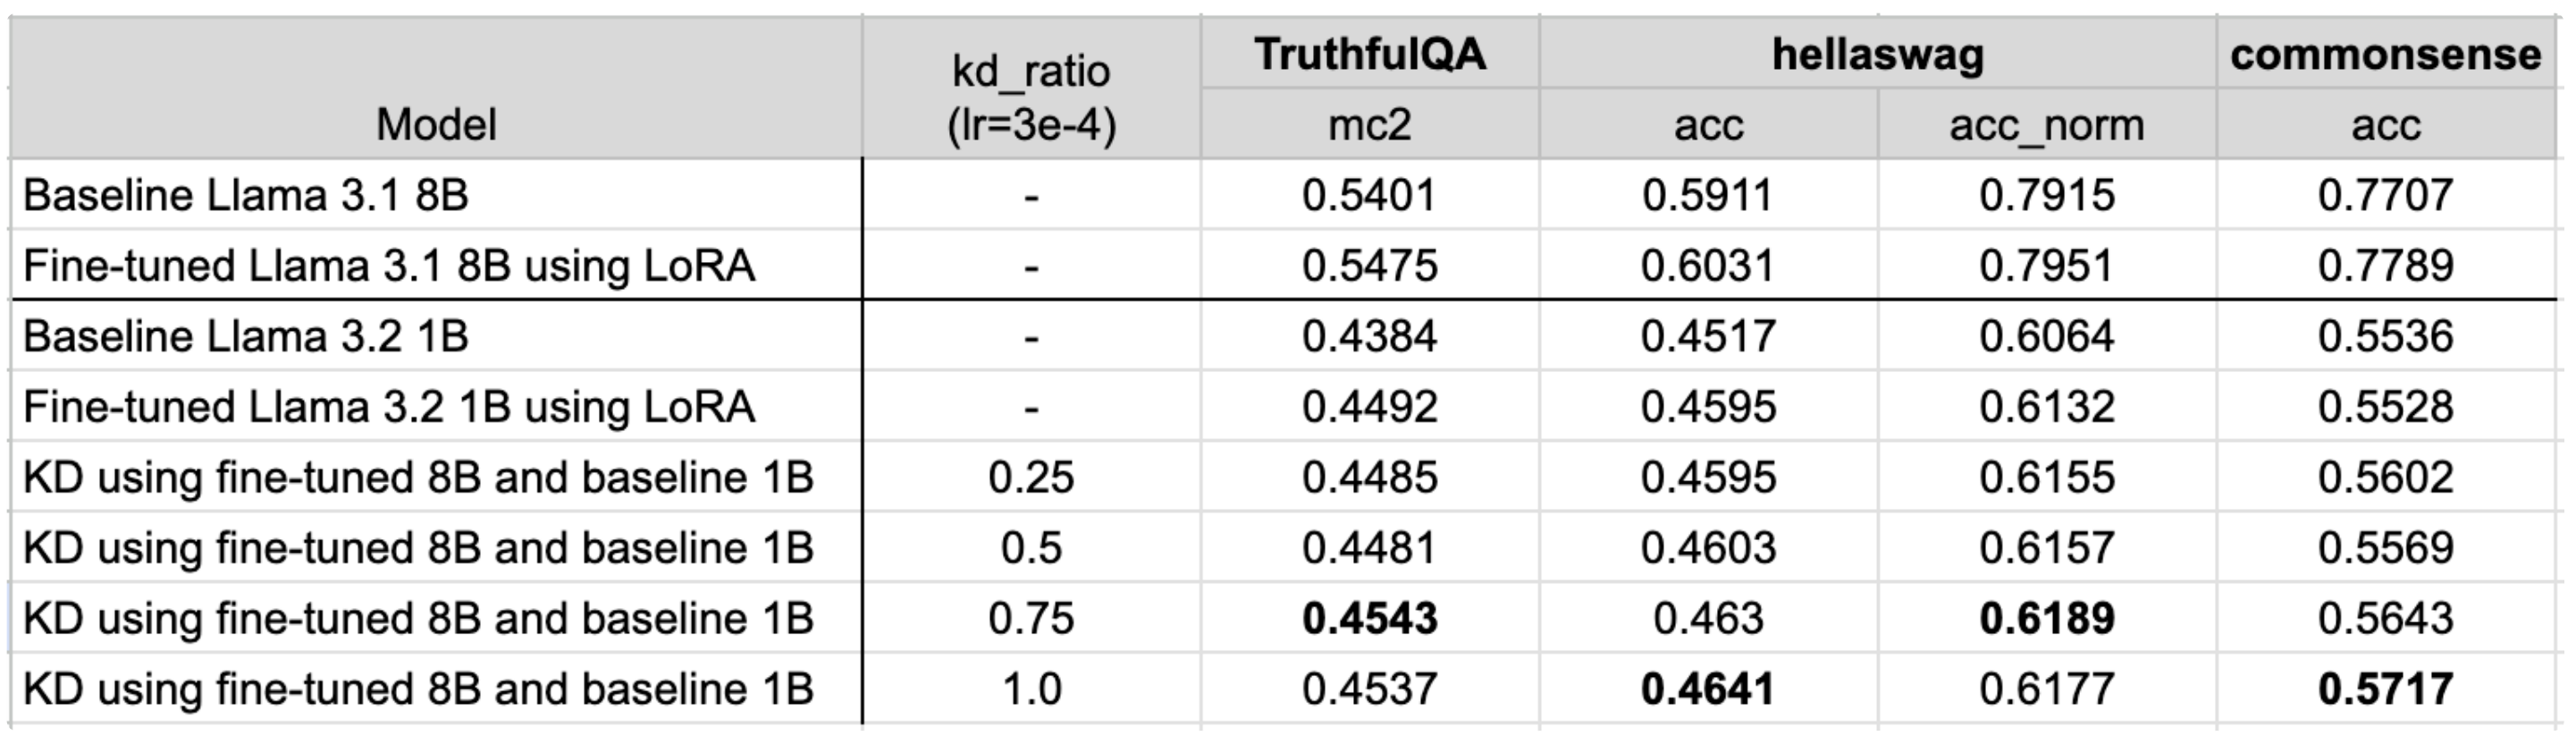Click the acc_norm subheader cell

click(2046, 125)
